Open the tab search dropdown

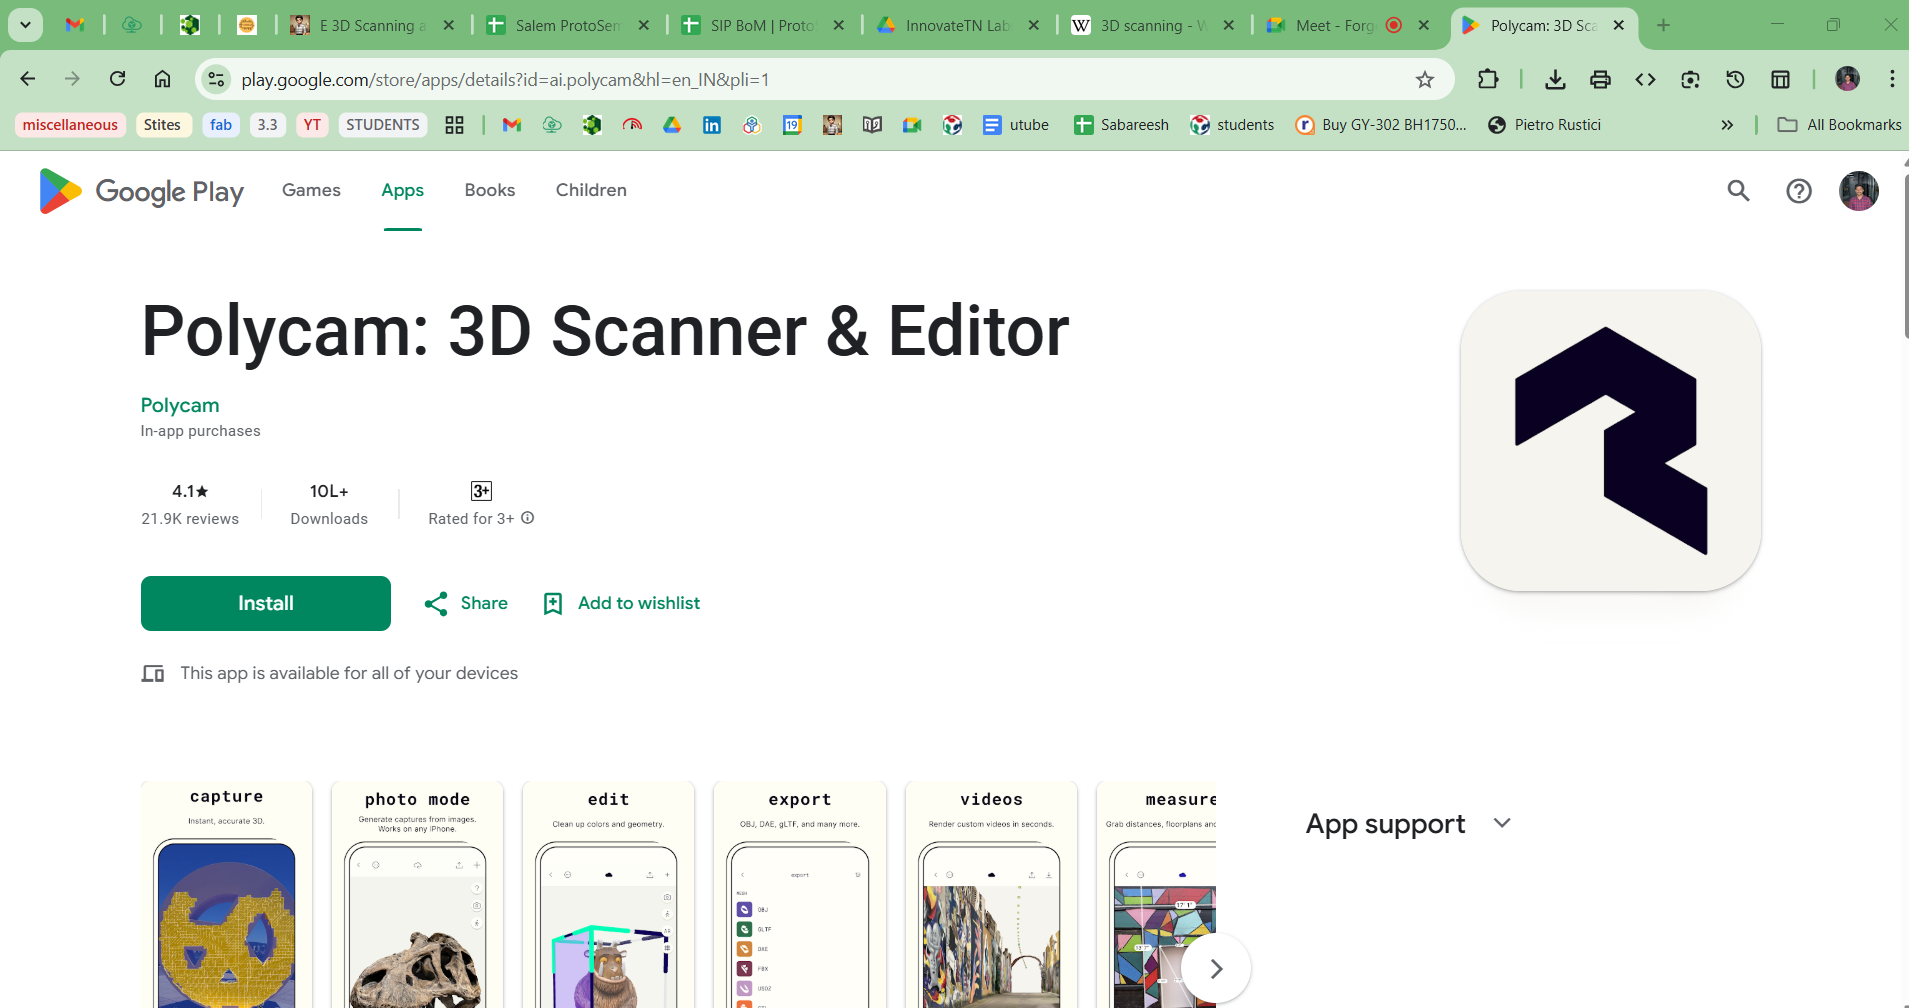25,25
